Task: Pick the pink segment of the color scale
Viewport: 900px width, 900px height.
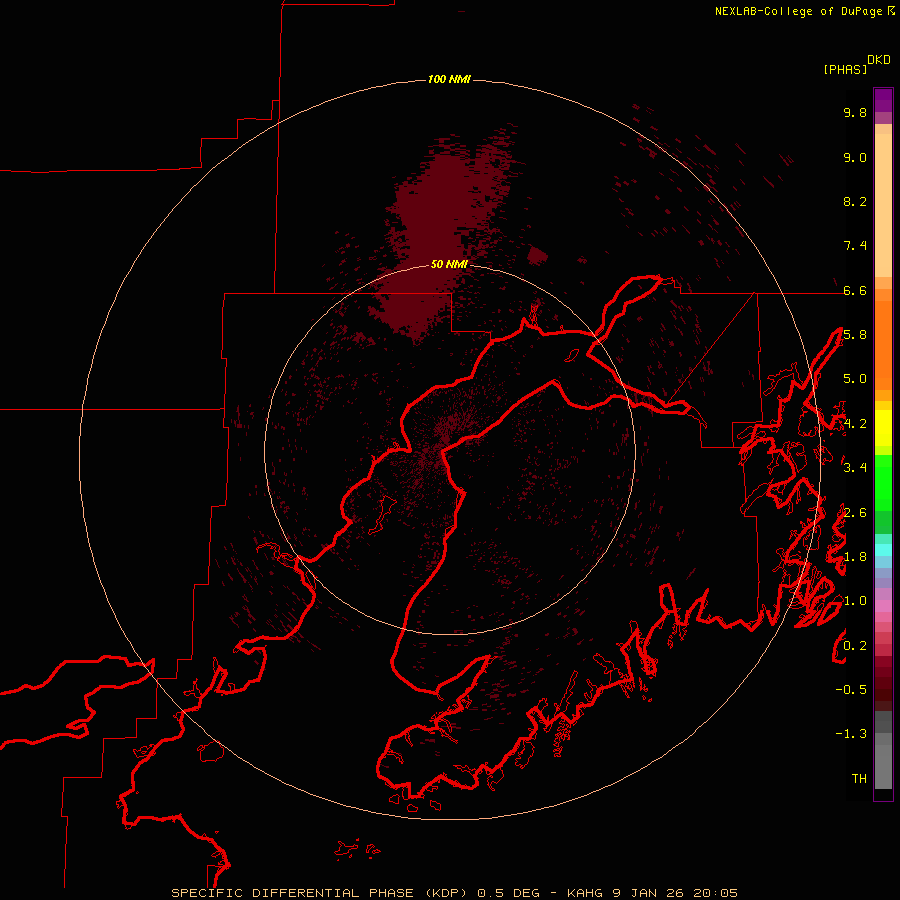Action: click(x=883, y=606)
